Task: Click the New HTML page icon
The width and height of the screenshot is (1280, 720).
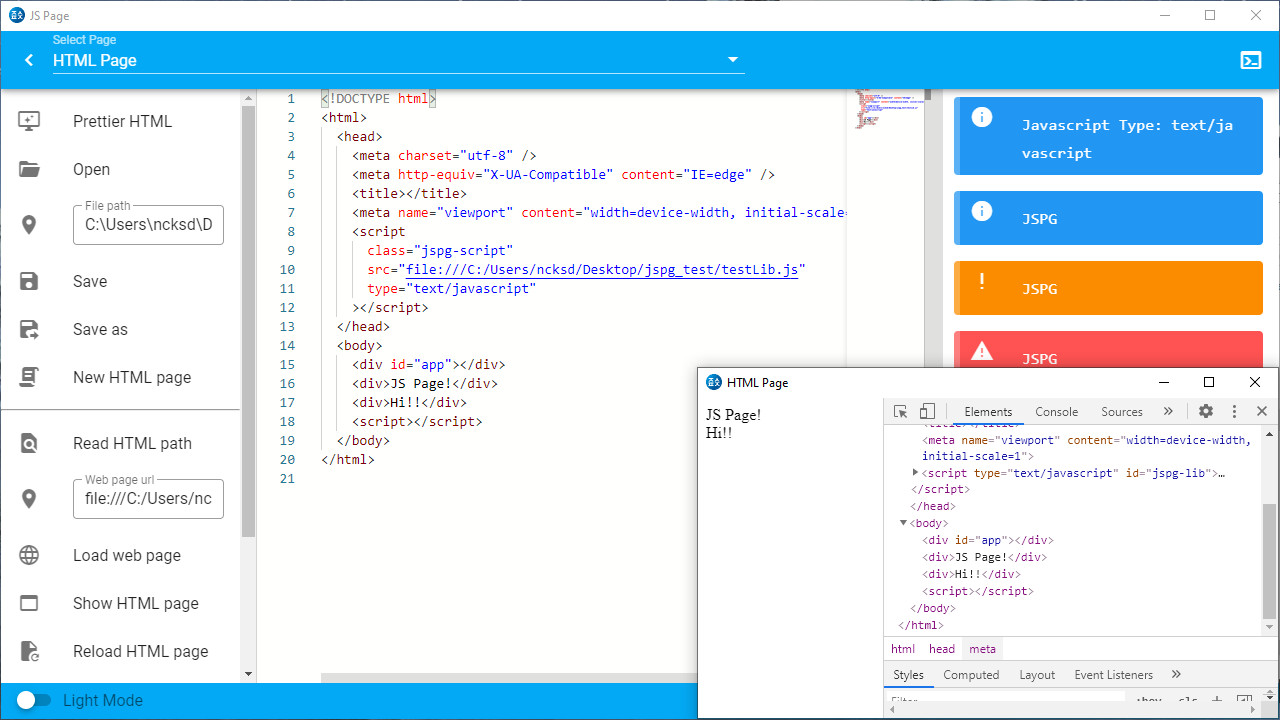Action: pyautogui.click(x=29, y=377)
